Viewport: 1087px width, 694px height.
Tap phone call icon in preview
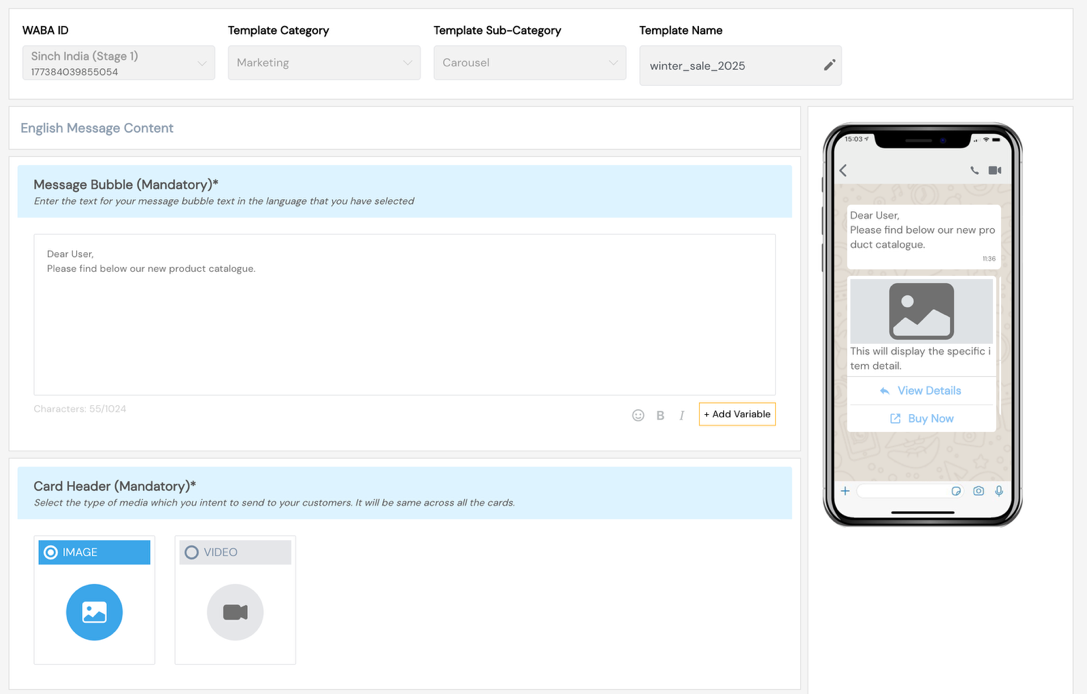(x=974, y=171)
